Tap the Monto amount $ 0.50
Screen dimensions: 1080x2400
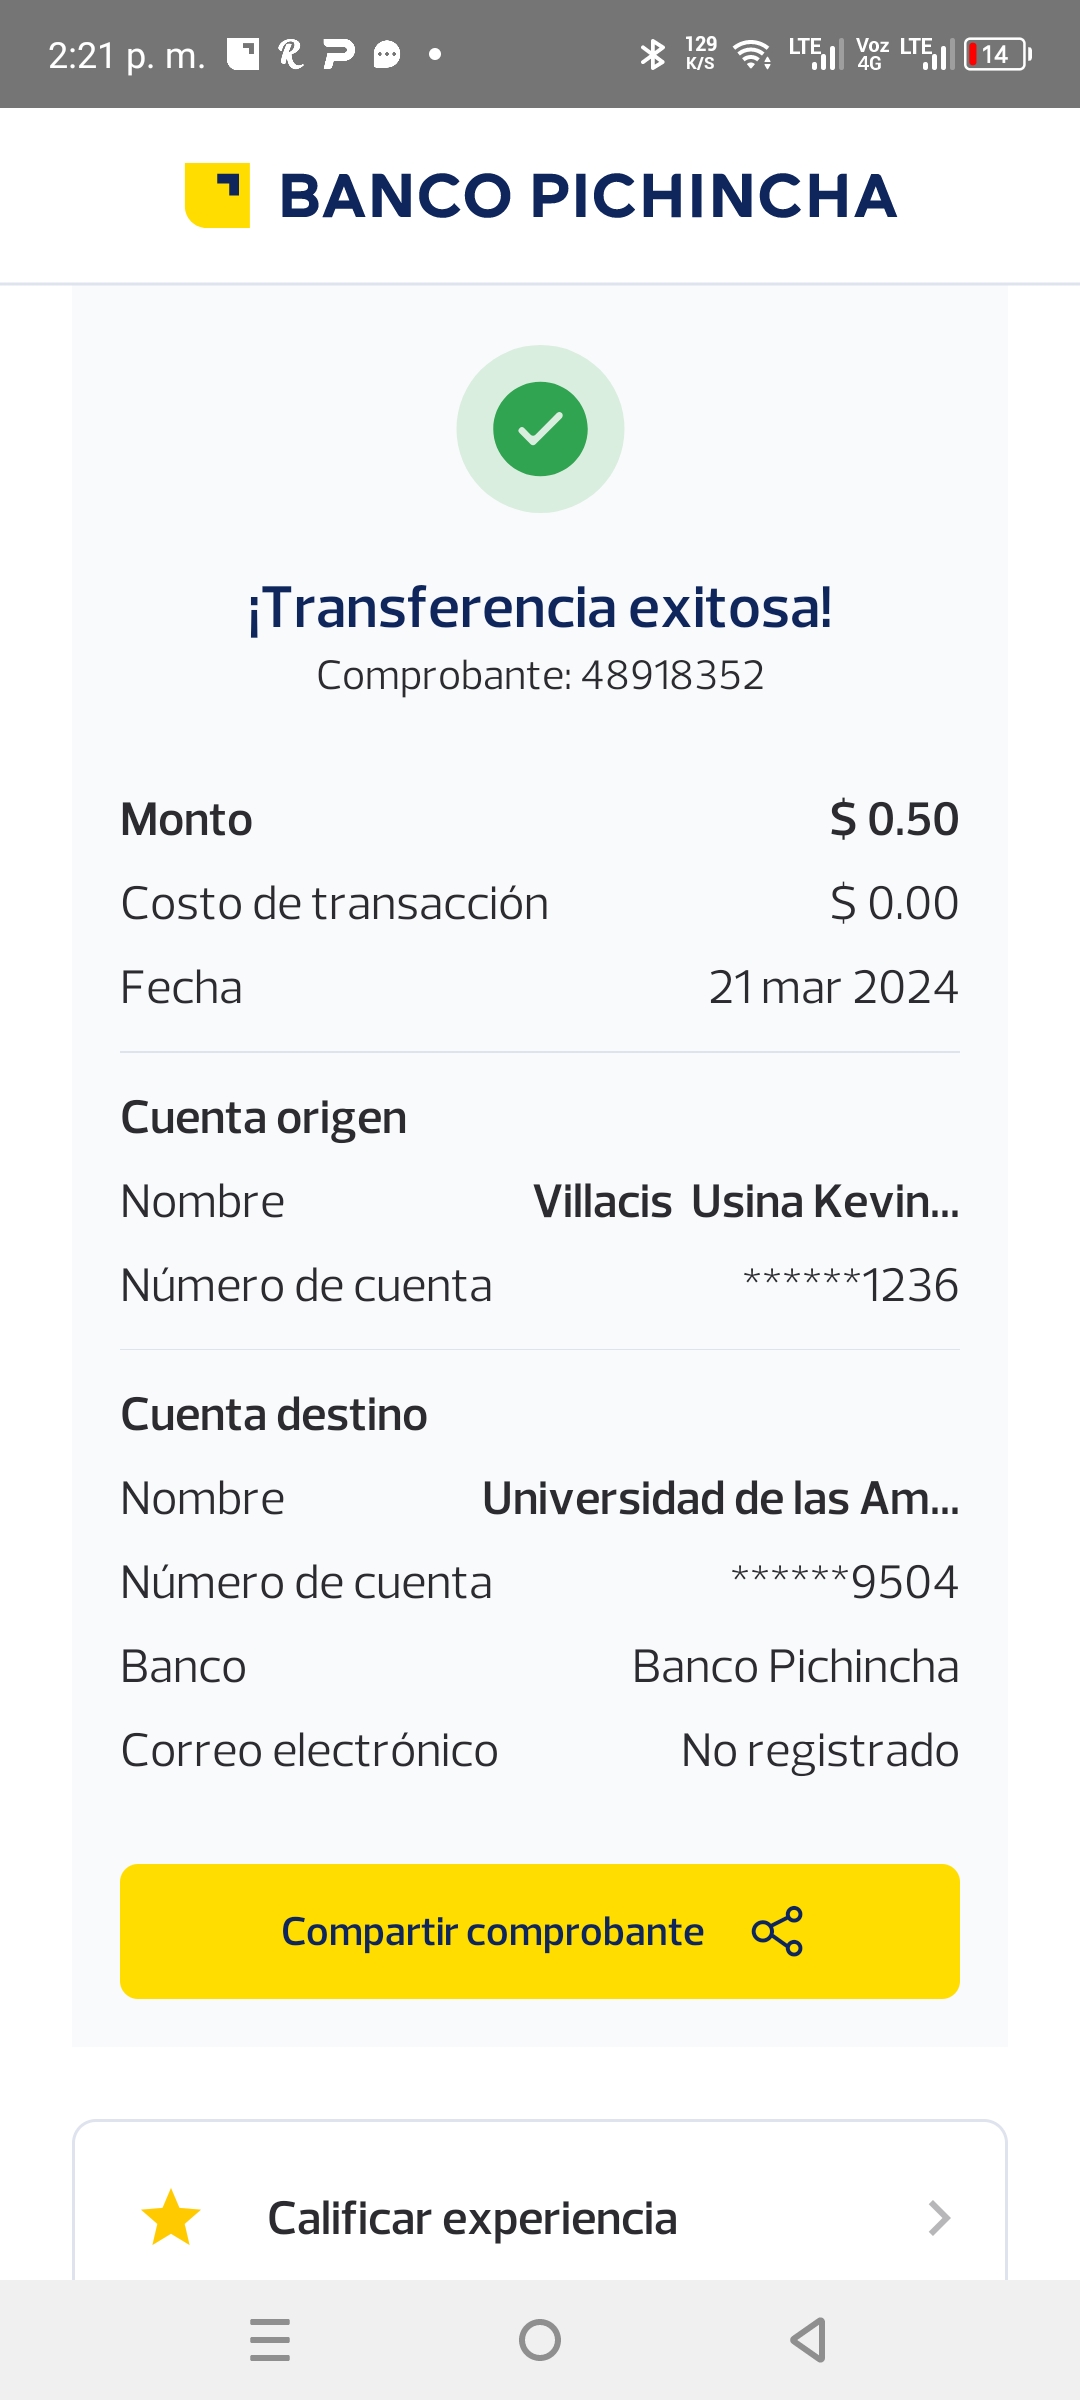(894, 819)
